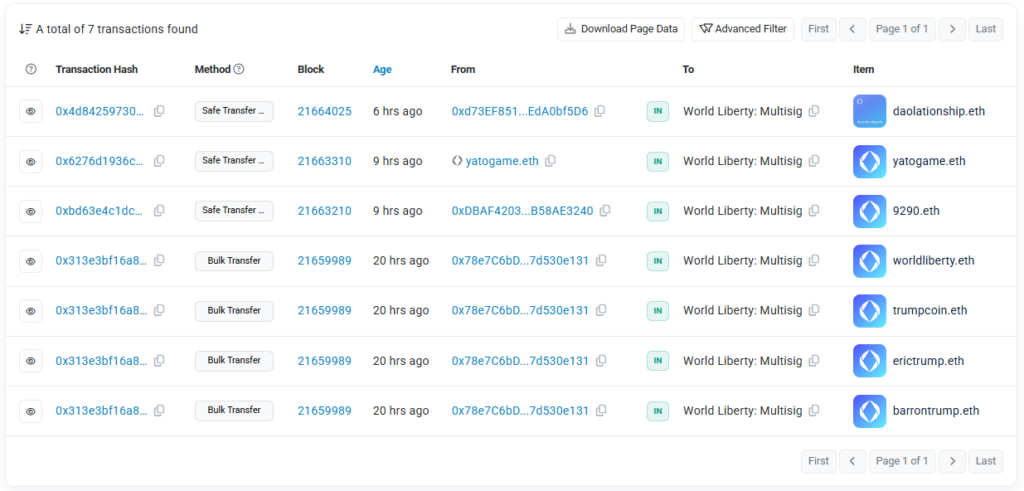Open block 21664025

click(x=325, y=112)
